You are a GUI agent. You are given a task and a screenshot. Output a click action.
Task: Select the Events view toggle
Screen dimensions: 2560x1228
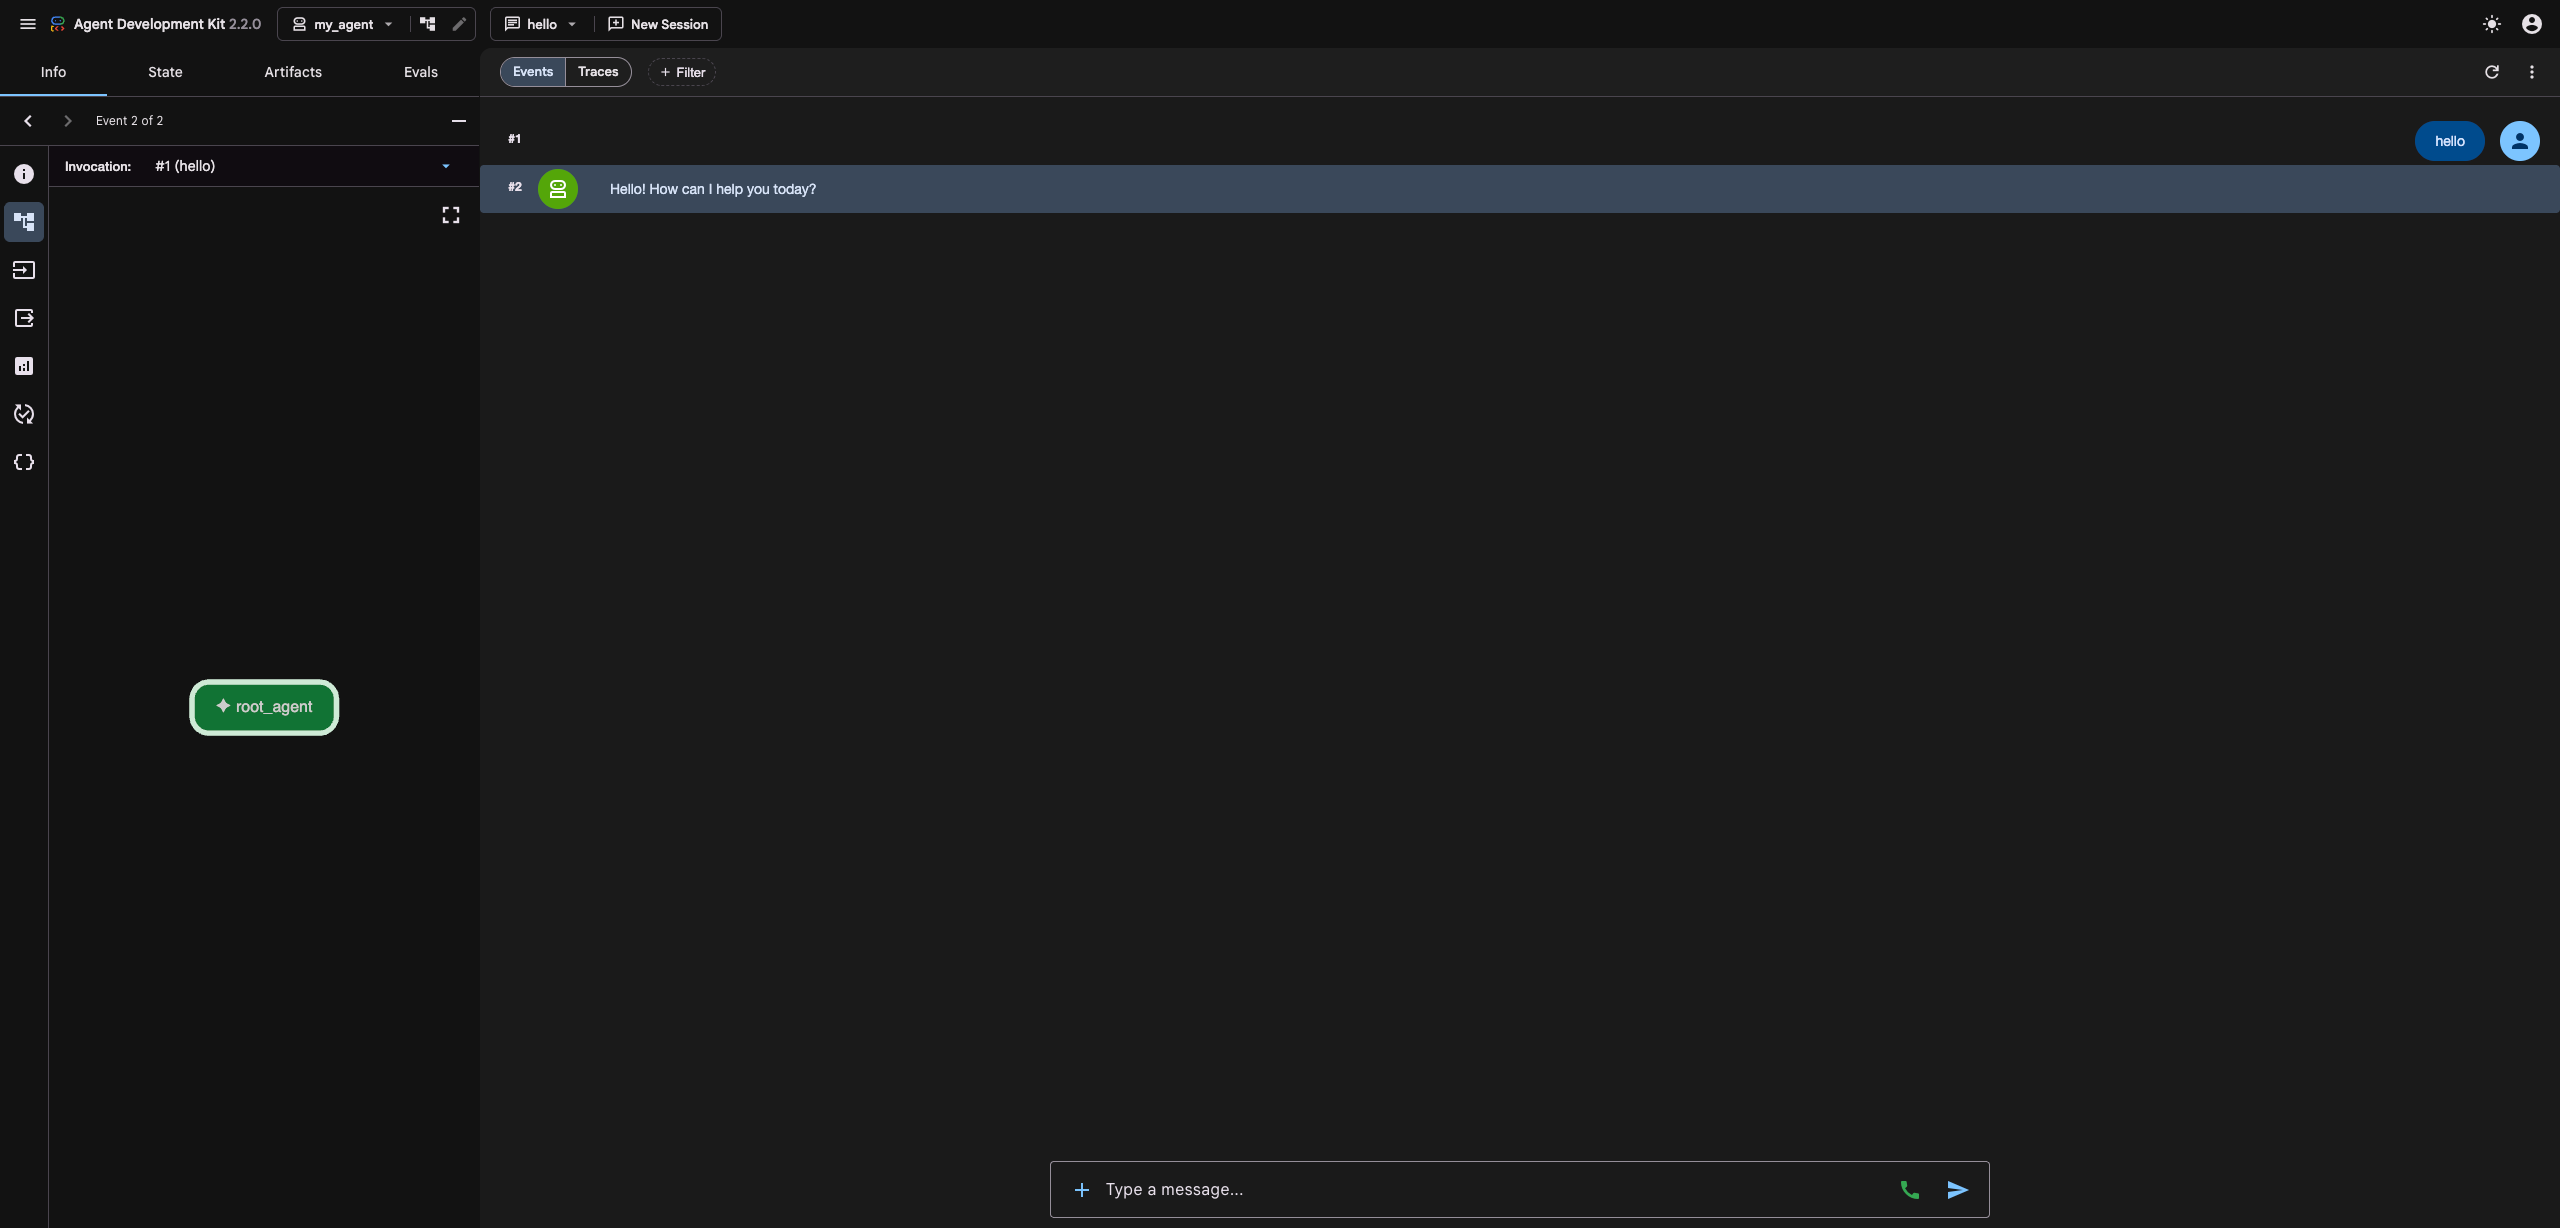coord(533,72)
